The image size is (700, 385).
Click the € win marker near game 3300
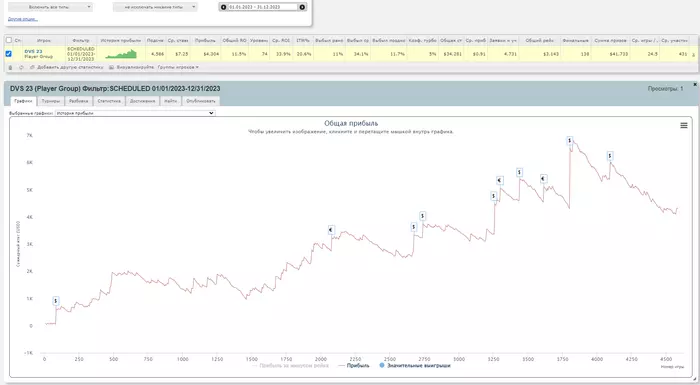[500, 180]
